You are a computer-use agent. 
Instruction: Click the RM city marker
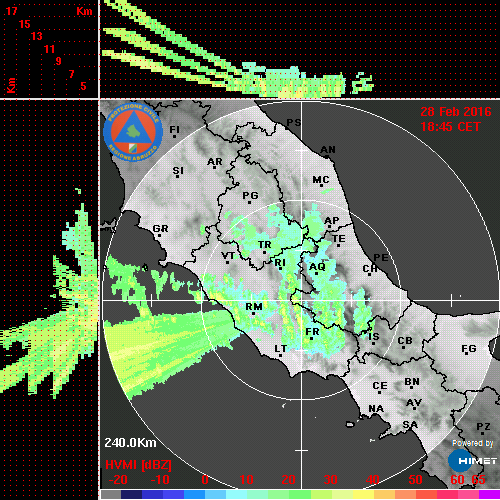[x=254, y=314]
